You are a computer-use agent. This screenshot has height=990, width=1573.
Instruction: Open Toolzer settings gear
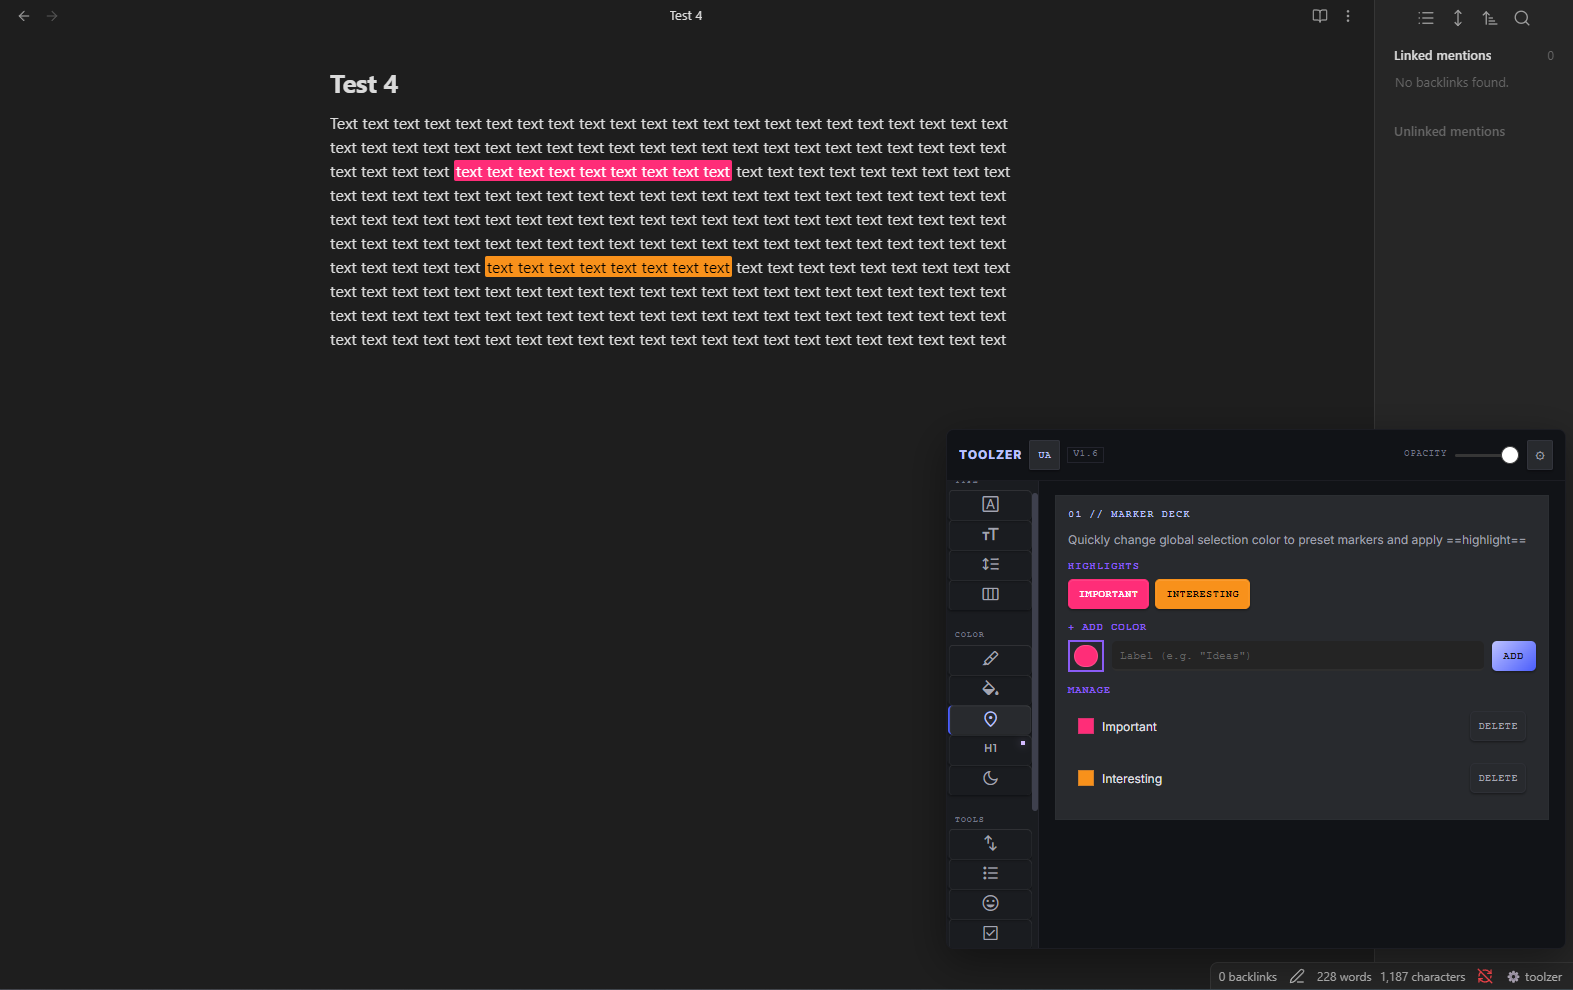[x=1540, y=455]
